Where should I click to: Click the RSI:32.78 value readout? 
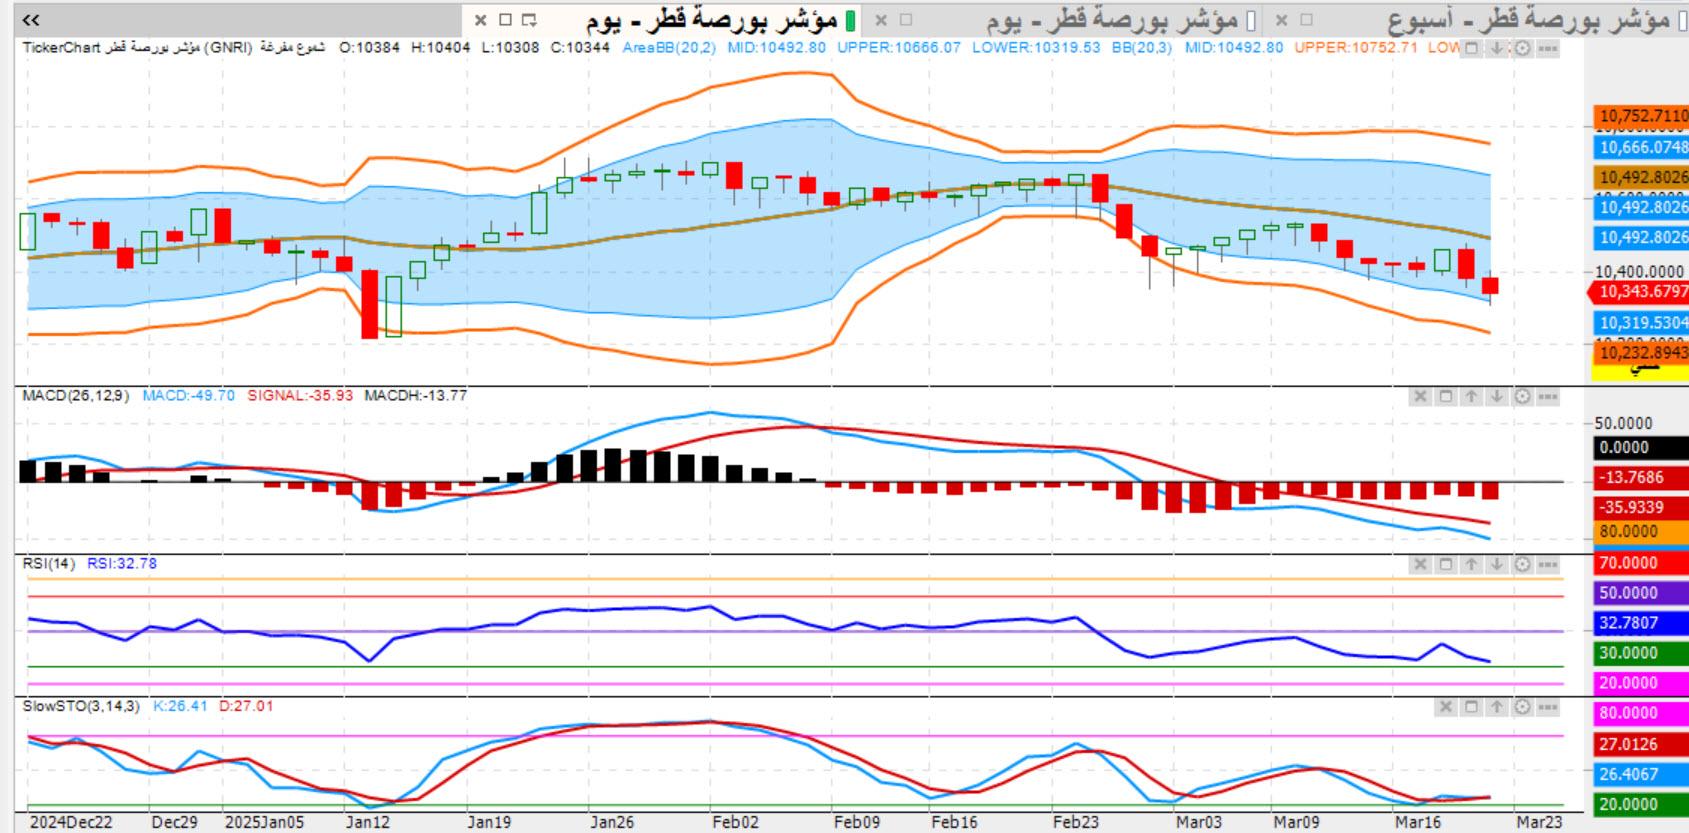pyautogui.click(x=122, y=563)
